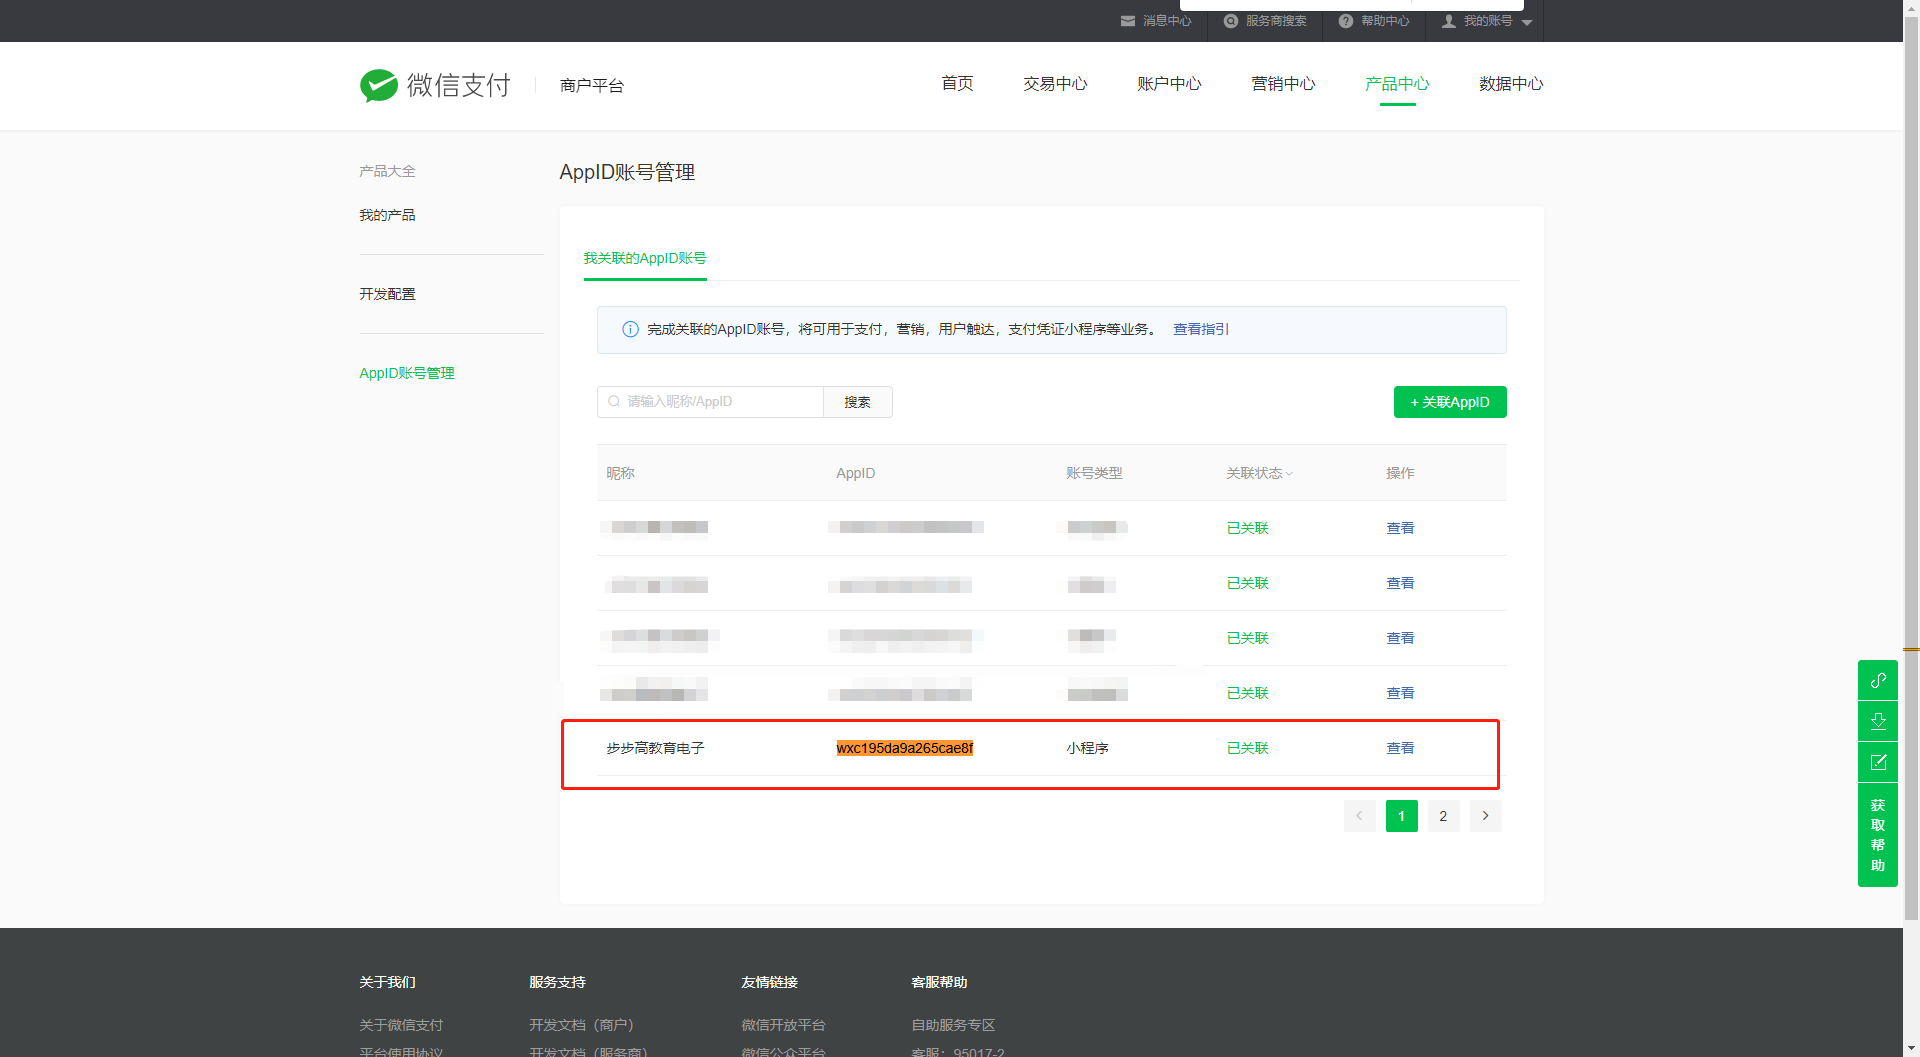Click the 昵称 column header
The width and height of the screenshot is (1920, 1057).
(620, 473)
